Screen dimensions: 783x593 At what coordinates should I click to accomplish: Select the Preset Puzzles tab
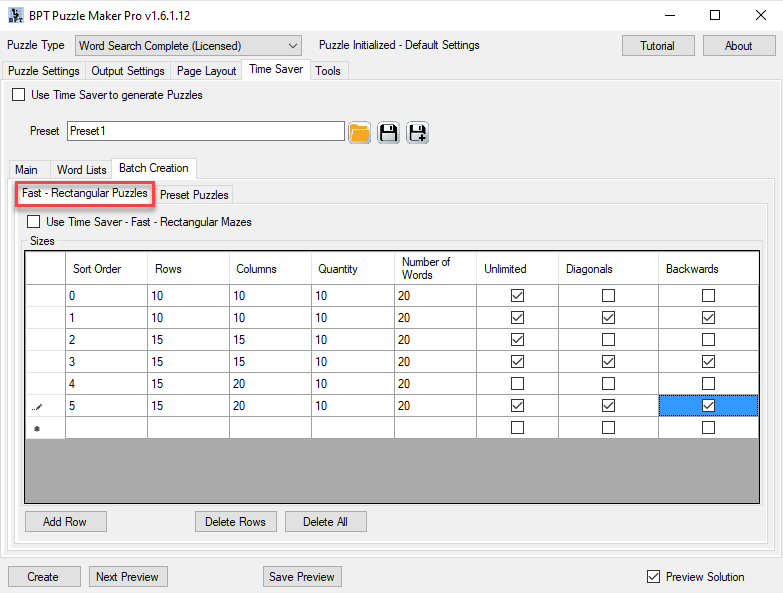click(x=194, y=195)
